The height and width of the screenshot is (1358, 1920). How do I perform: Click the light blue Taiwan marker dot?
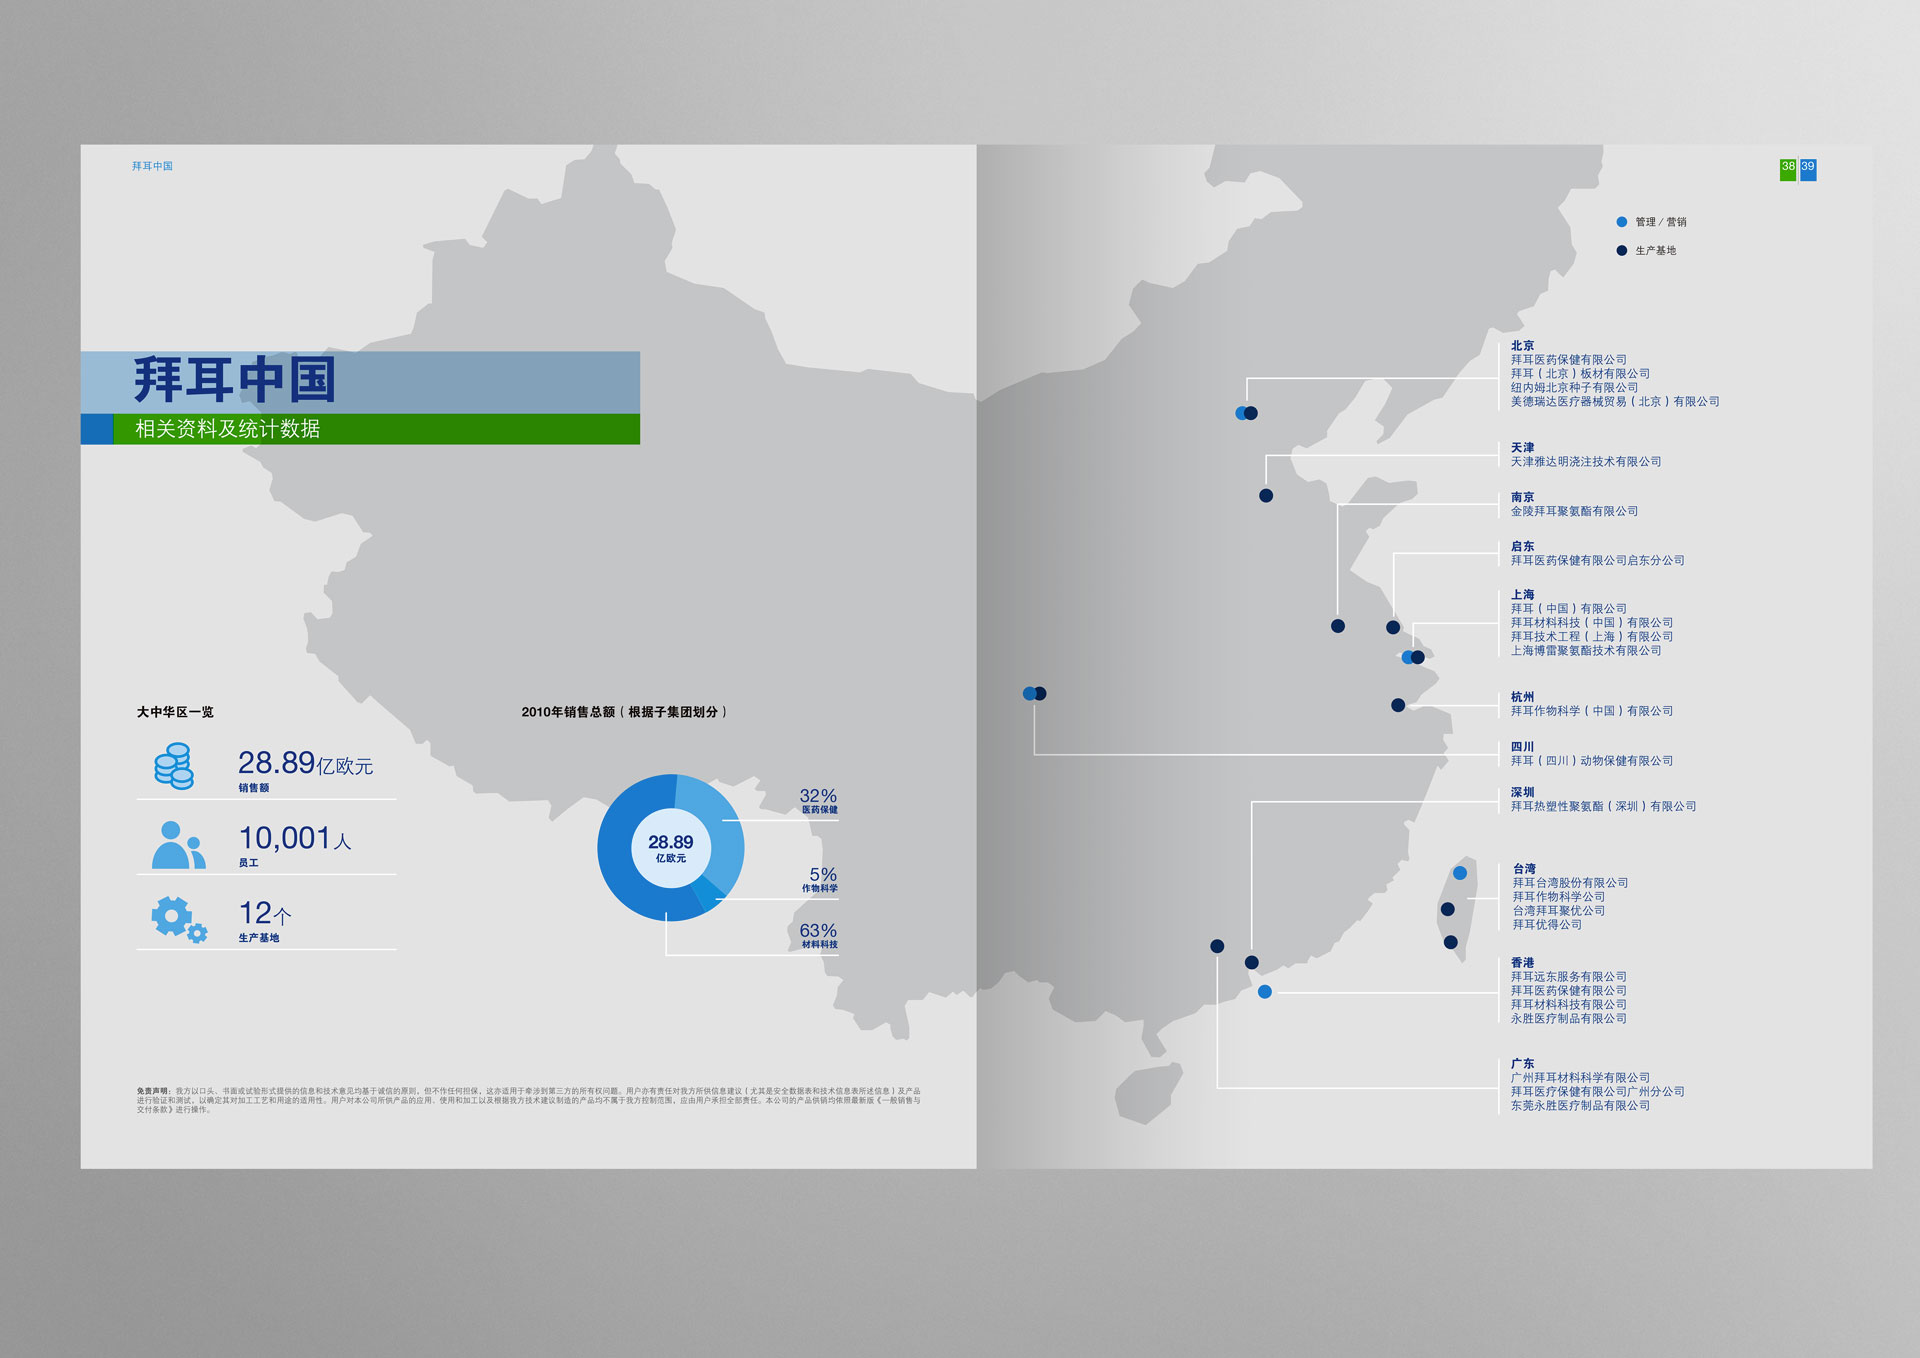coord(1460,873)
